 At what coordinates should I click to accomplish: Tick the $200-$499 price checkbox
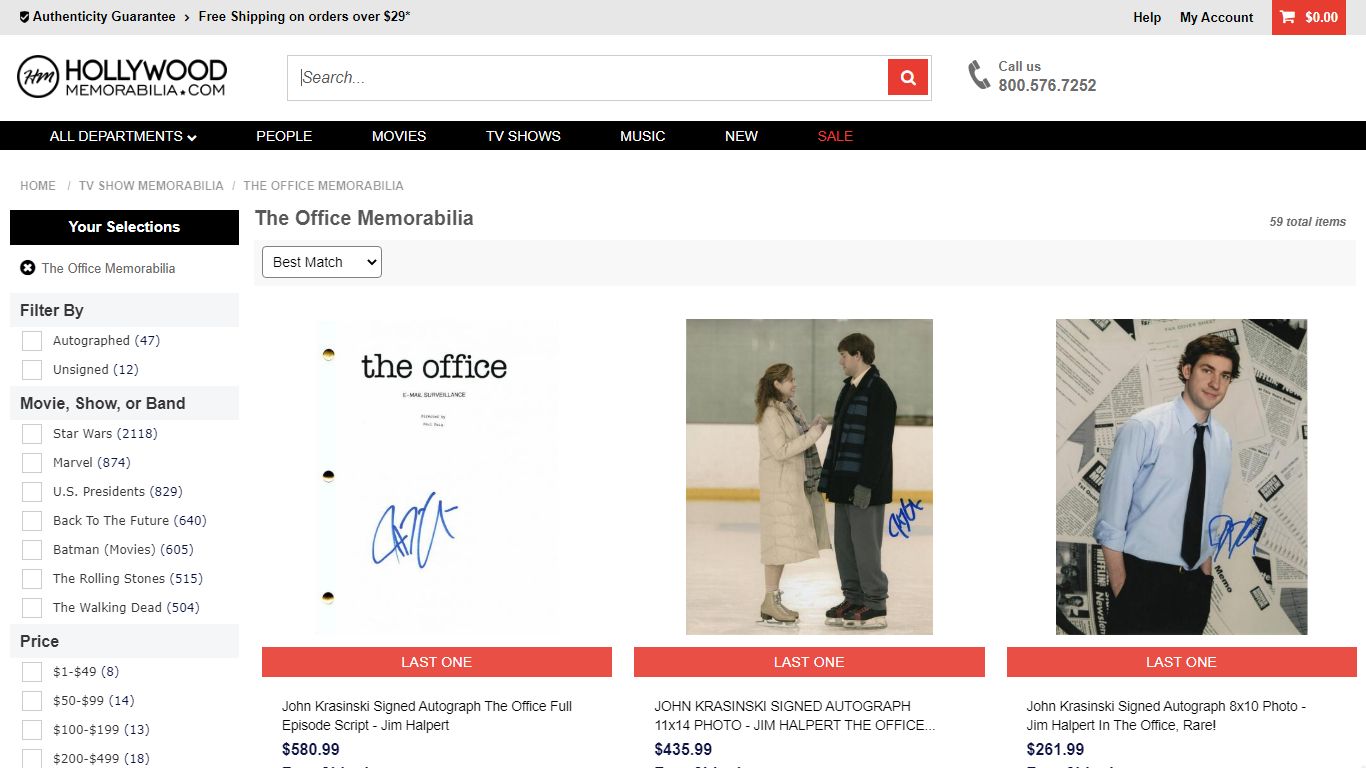tap(32, 759)
